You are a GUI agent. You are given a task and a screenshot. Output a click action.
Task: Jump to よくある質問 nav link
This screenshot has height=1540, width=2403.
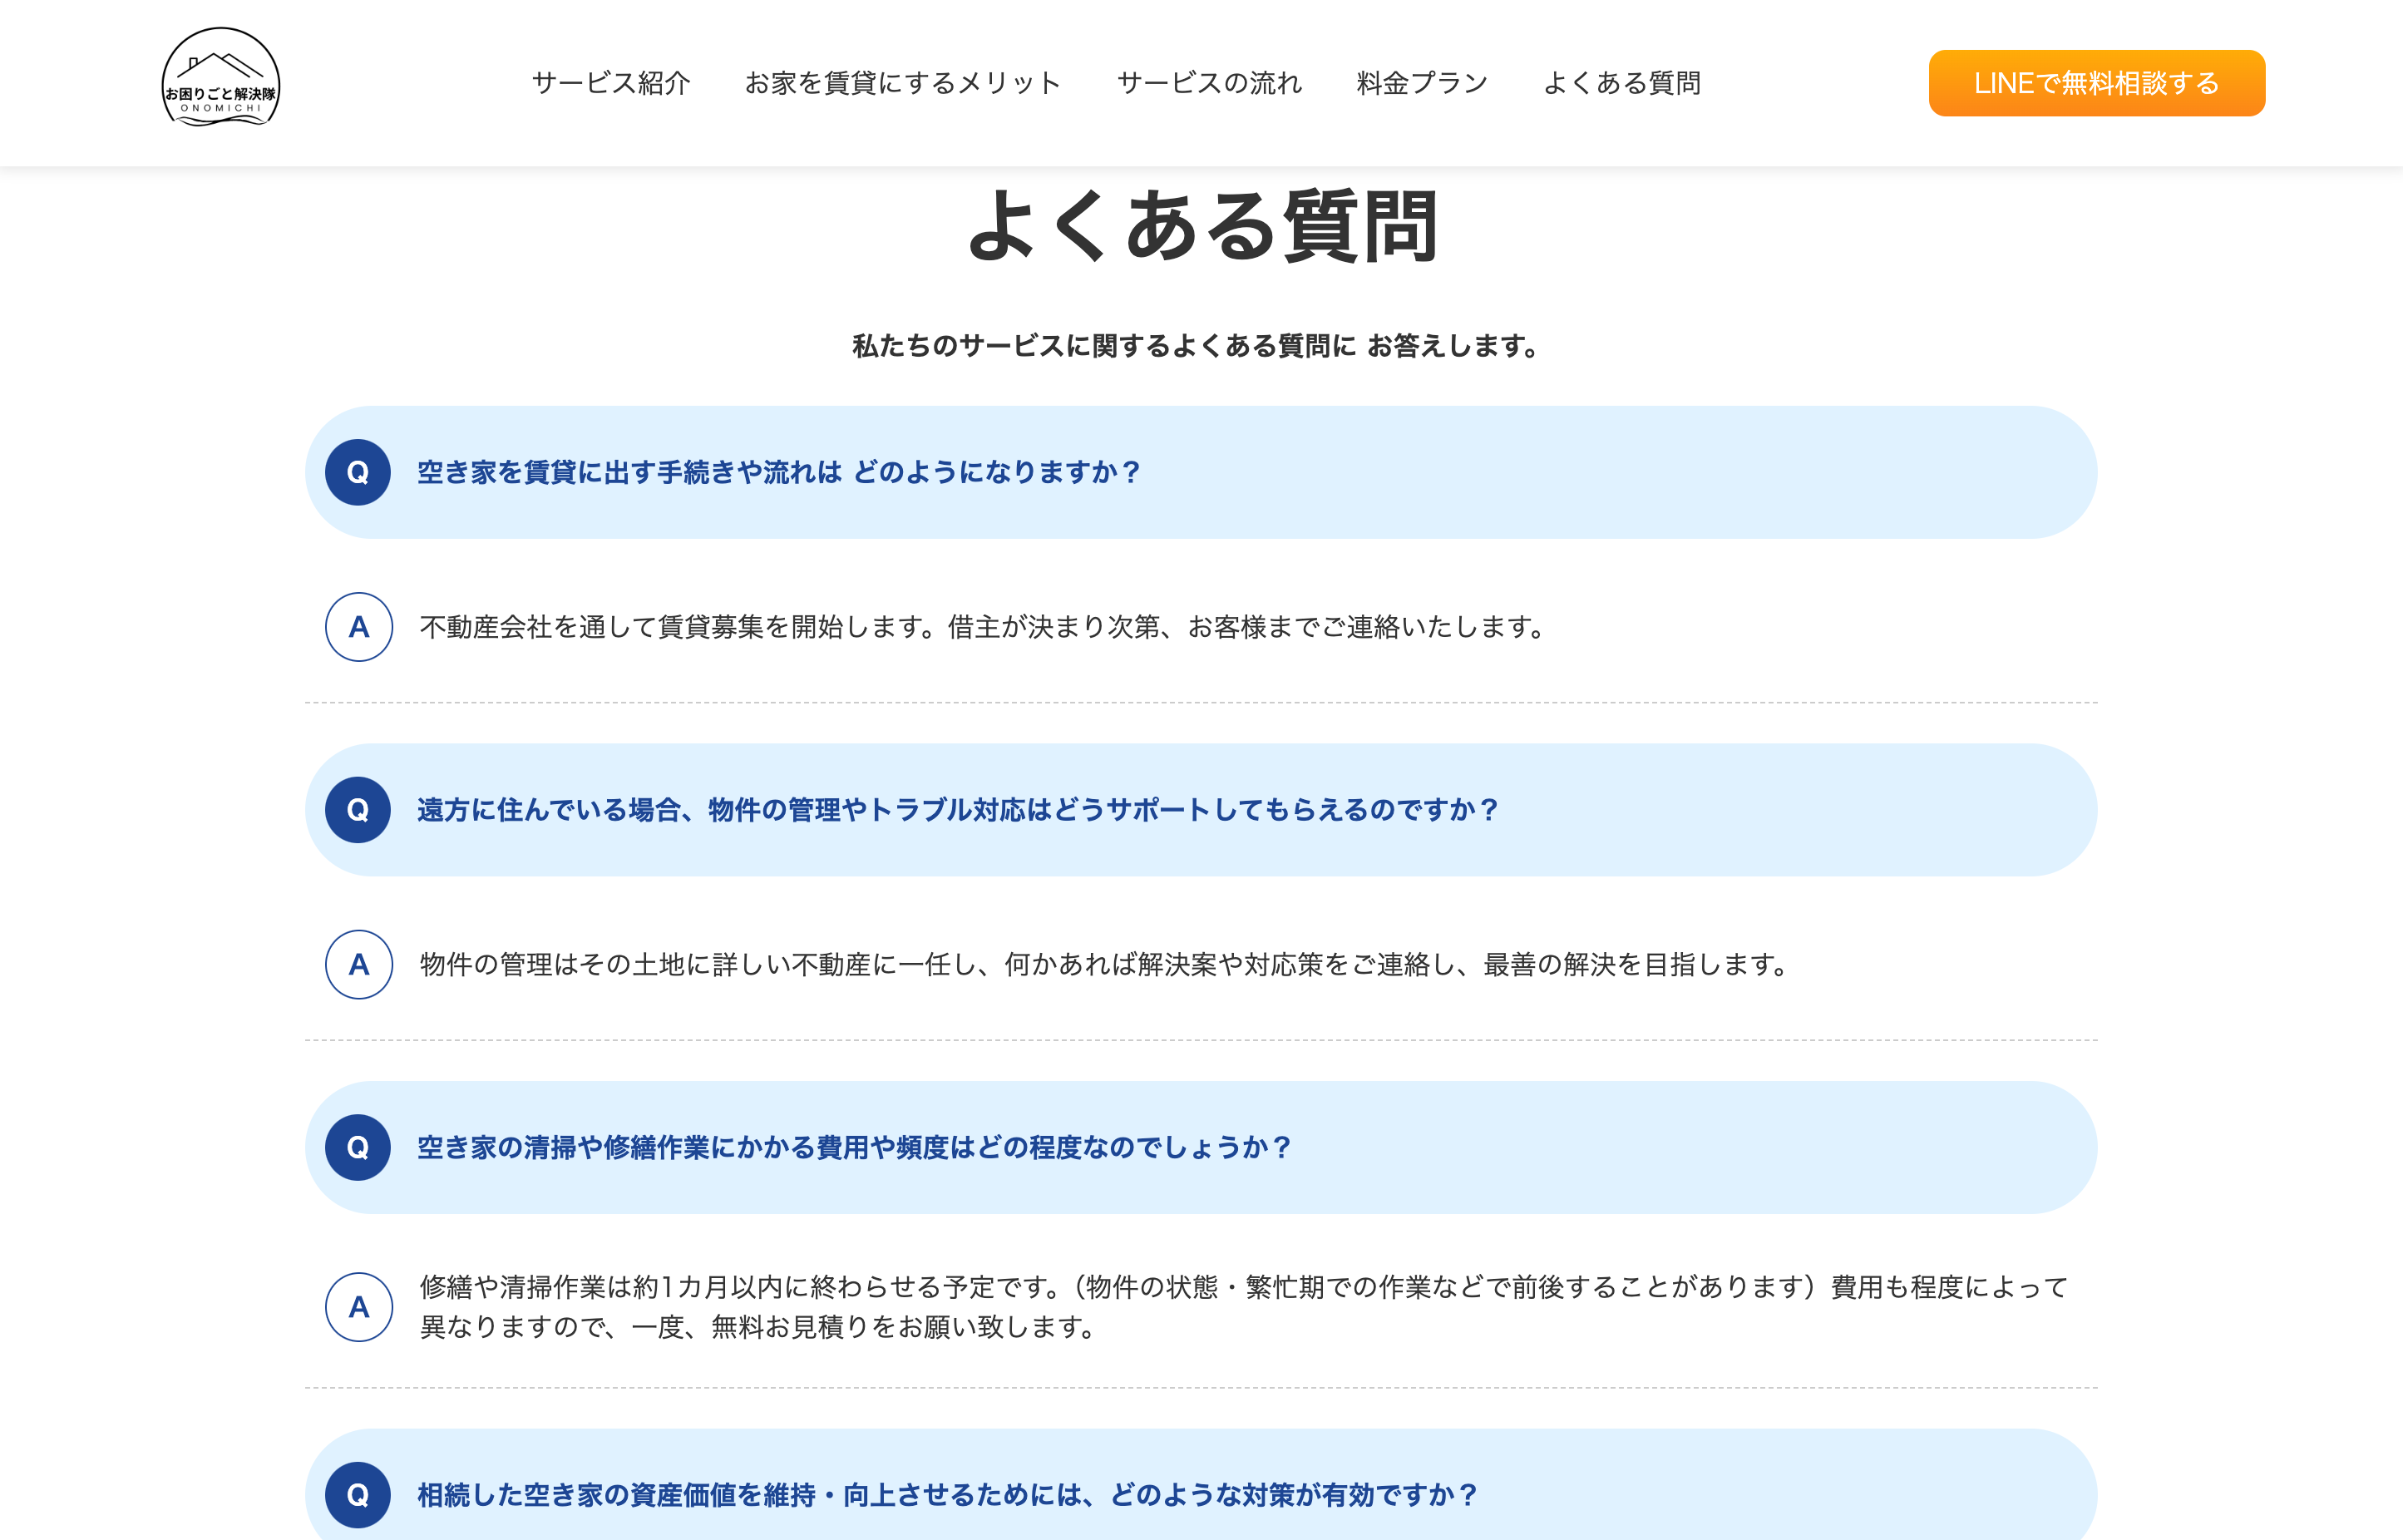(x=1621, y=83)
